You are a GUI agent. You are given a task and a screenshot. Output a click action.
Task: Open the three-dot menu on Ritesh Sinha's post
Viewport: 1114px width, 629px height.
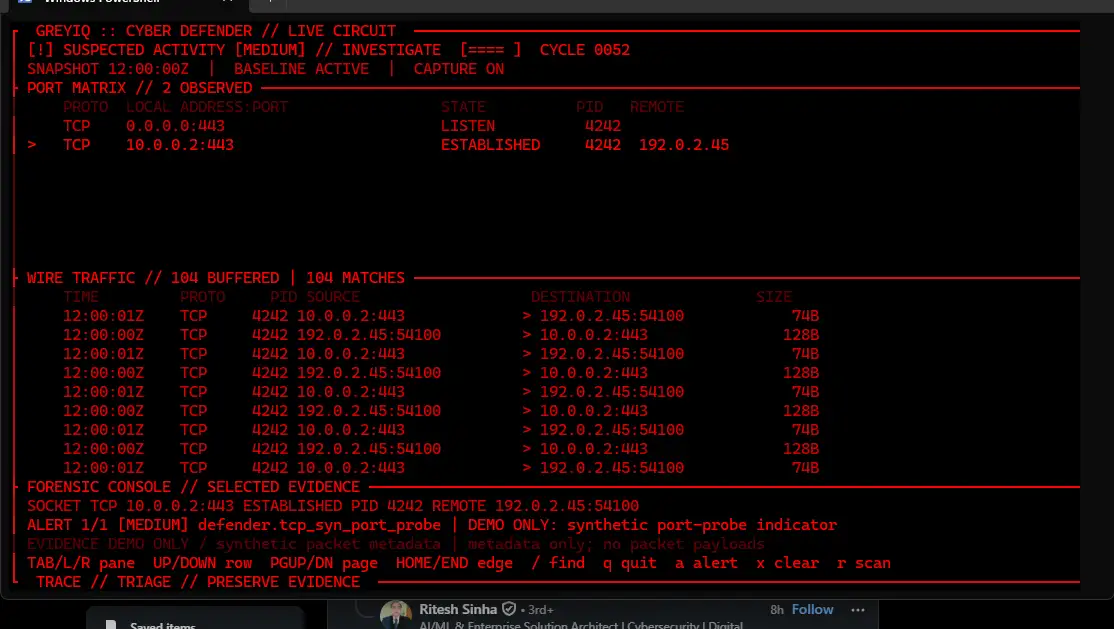pyautogui.click(x=858, y=610)
